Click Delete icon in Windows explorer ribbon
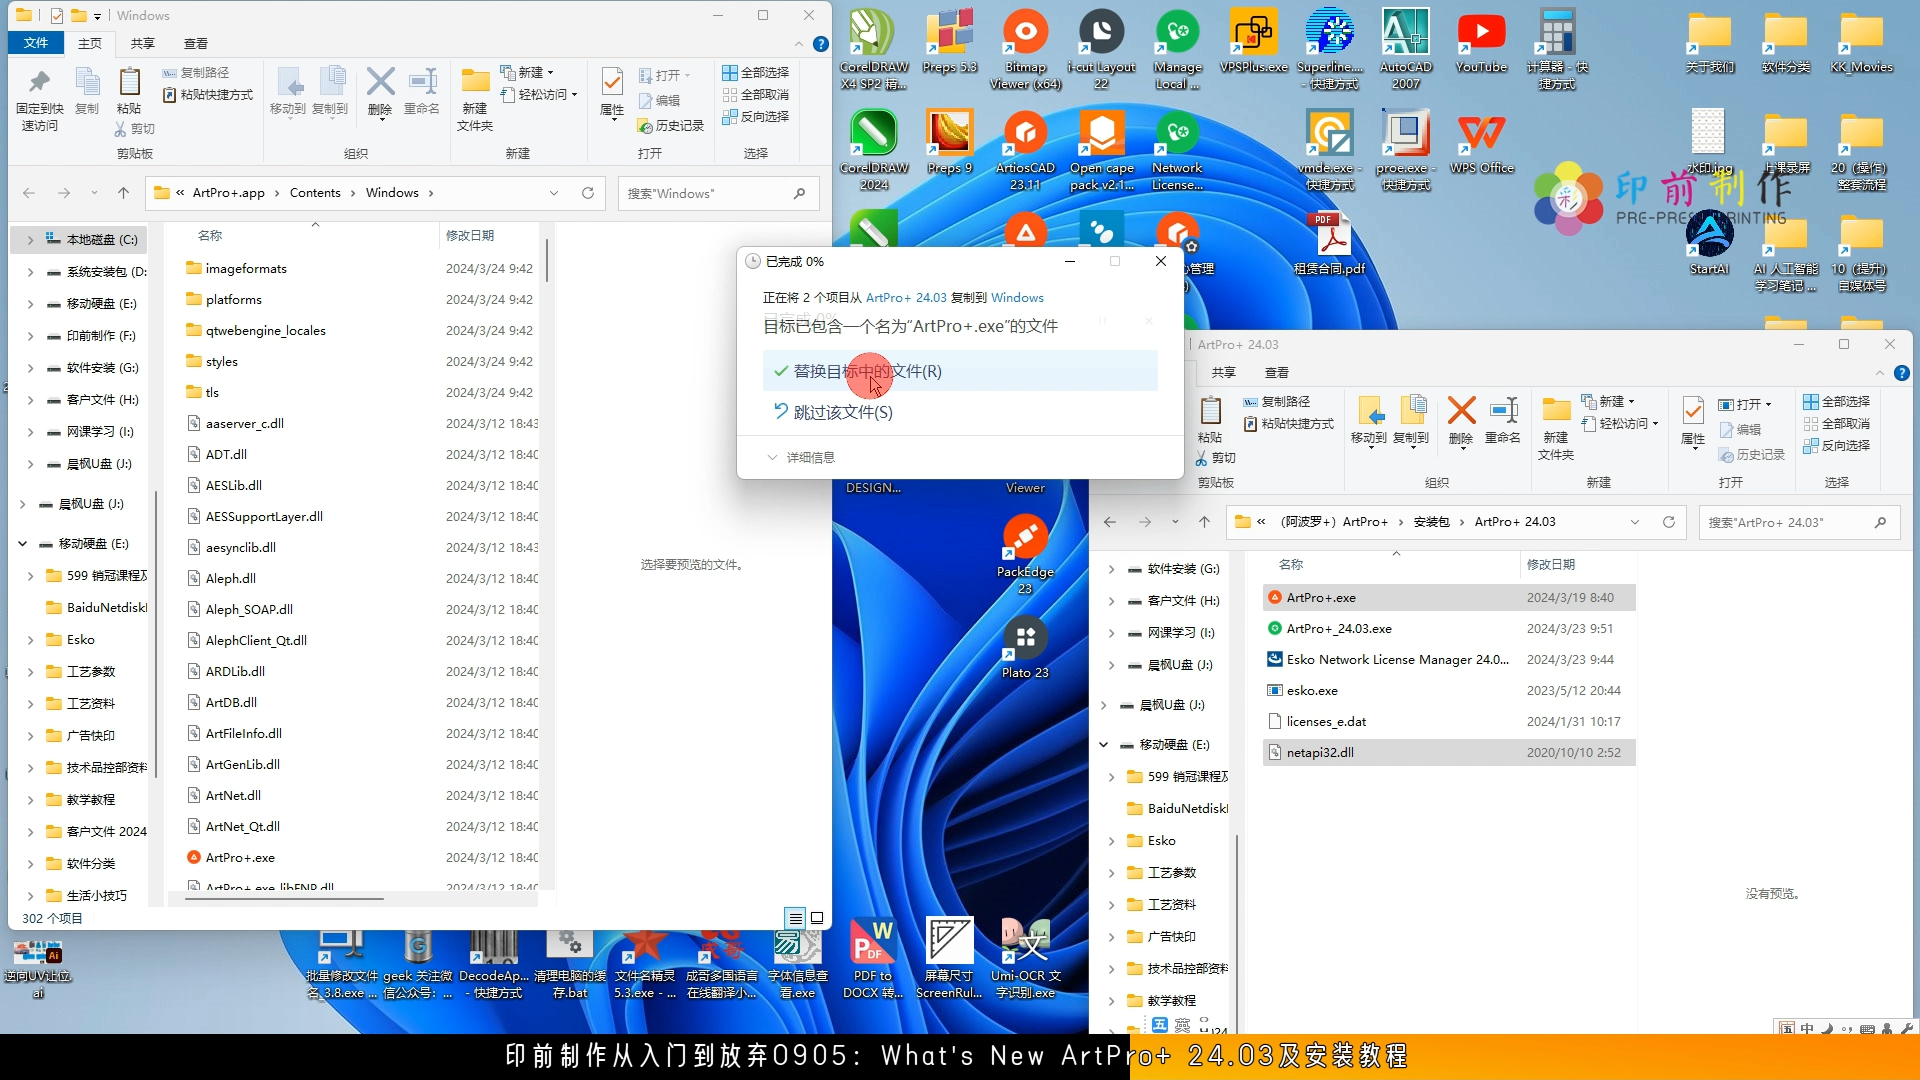This screenshot has width=1920, height=1080. pos(380,92)
